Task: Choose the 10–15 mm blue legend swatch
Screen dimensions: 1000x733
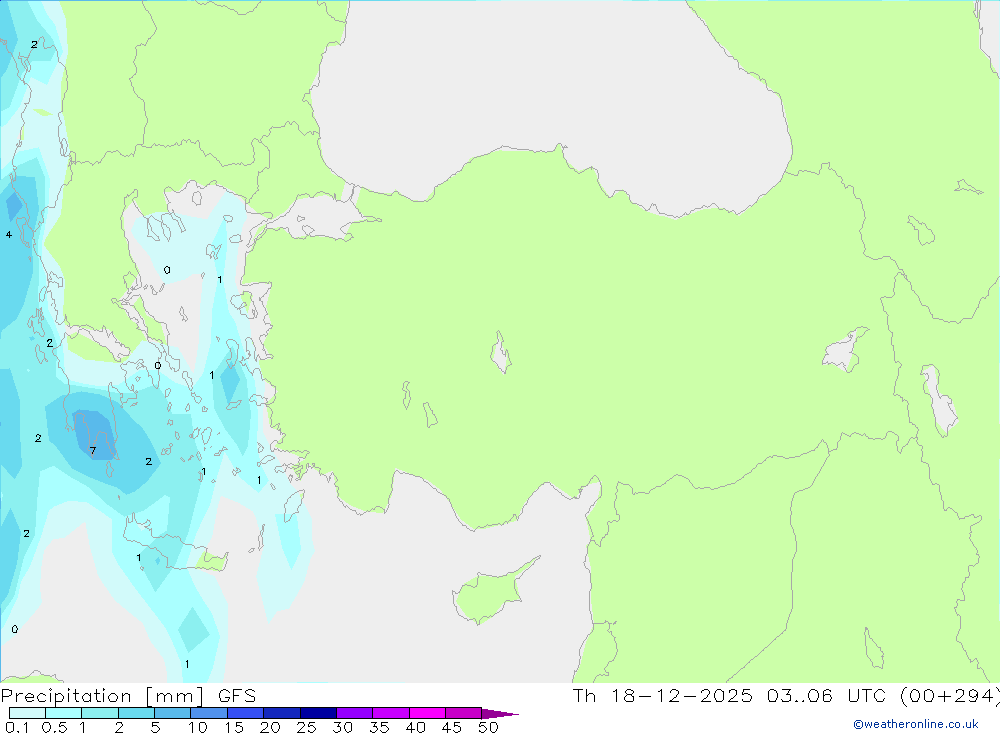Action: click(x=209, y=713)
